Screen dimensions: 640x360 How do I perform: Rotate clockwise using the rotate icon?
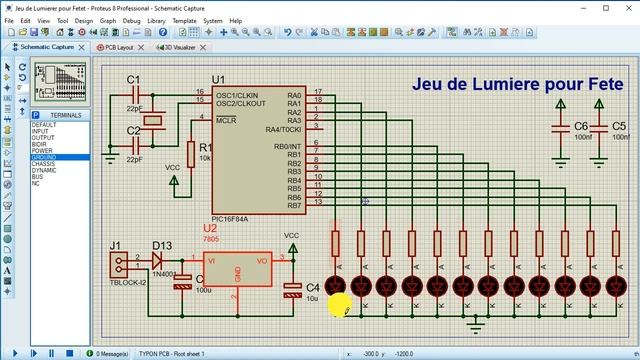(x=22, y=67)
